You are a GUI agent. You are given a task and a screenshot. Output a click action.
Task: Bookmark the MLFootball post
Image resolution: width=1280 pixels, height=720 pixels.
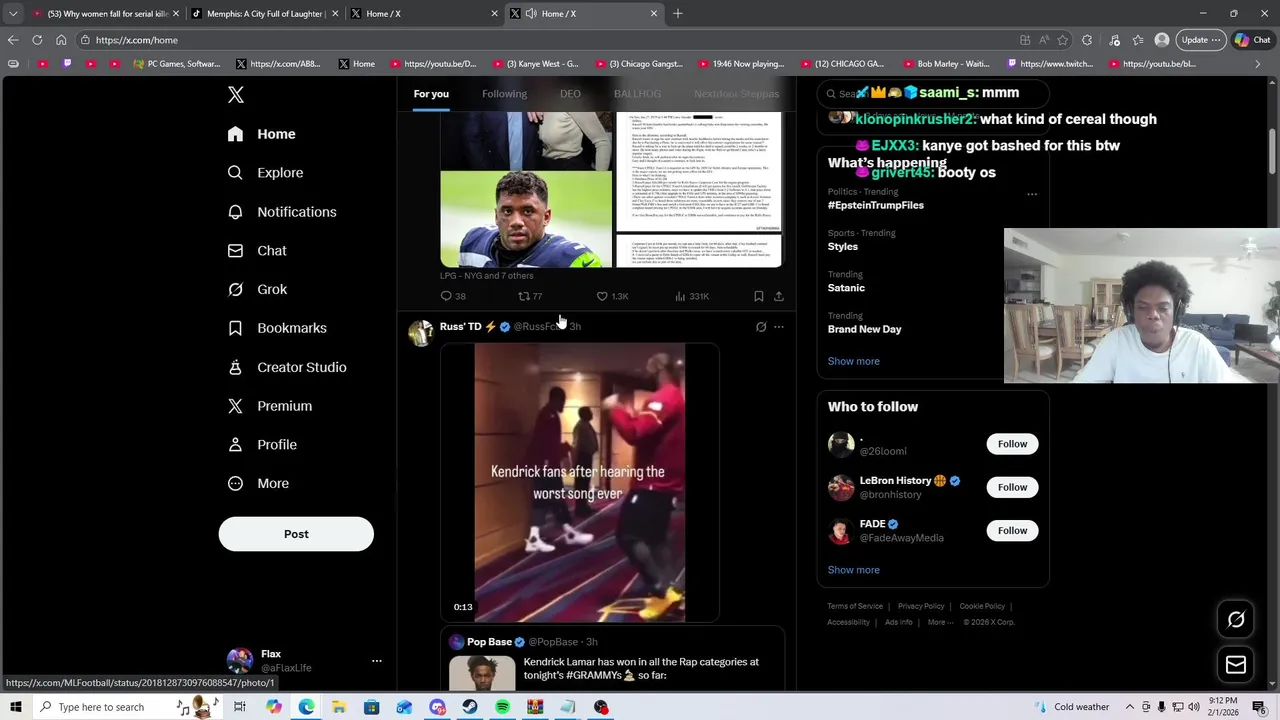[x=759, y=296]
